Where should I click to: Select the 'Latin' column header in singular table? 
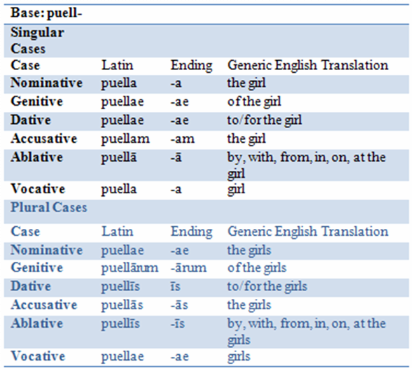click(117, 65)
